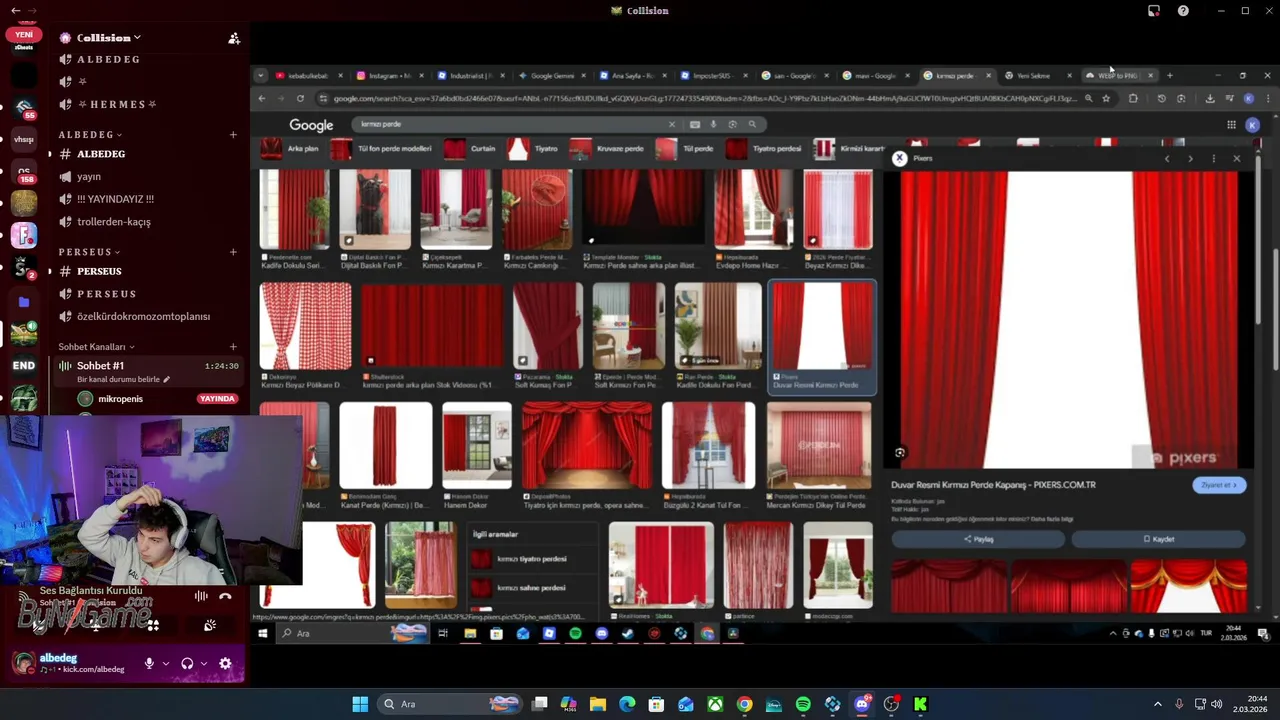Viewport: 1280px width, 720px height.
Task: Open Discord help icon in title bar
Action: click(x=1183, y=11)
